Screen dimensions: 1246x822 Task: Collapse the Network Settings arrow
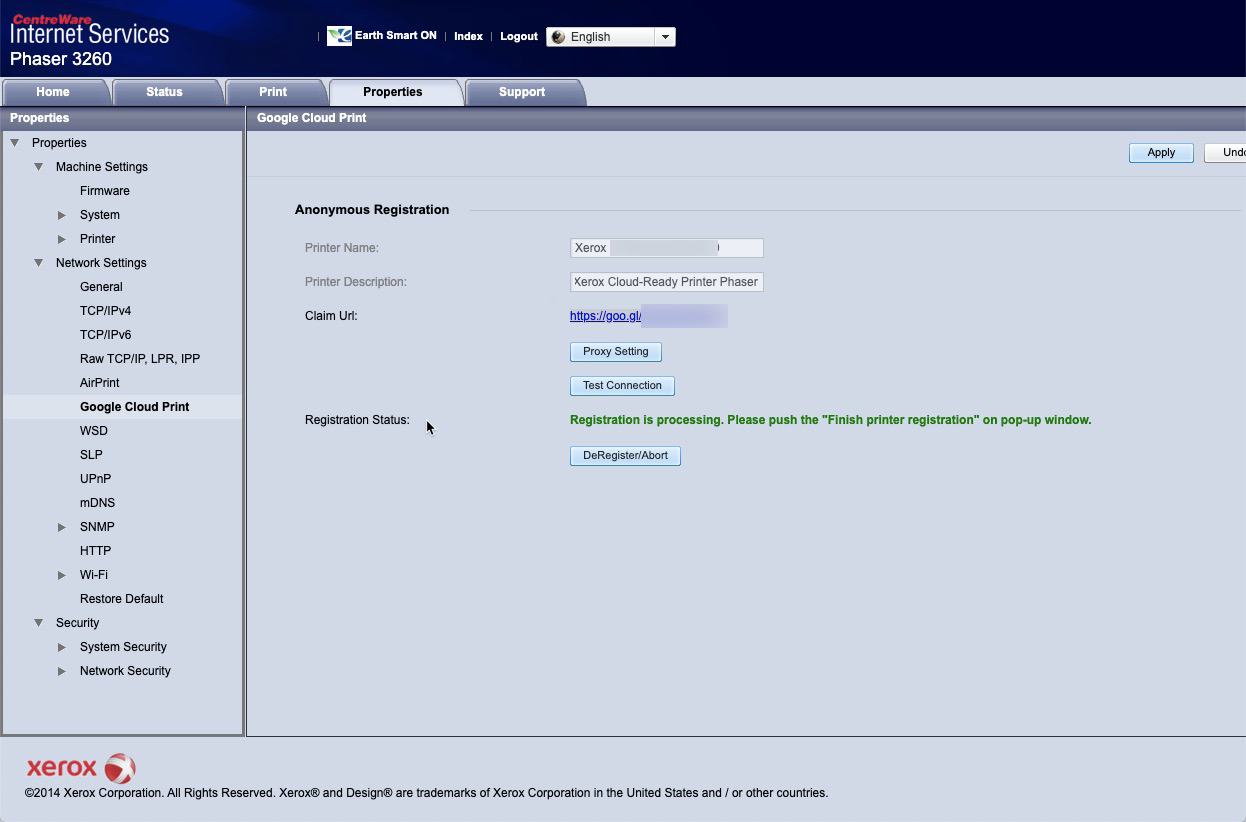click(39, 263)
